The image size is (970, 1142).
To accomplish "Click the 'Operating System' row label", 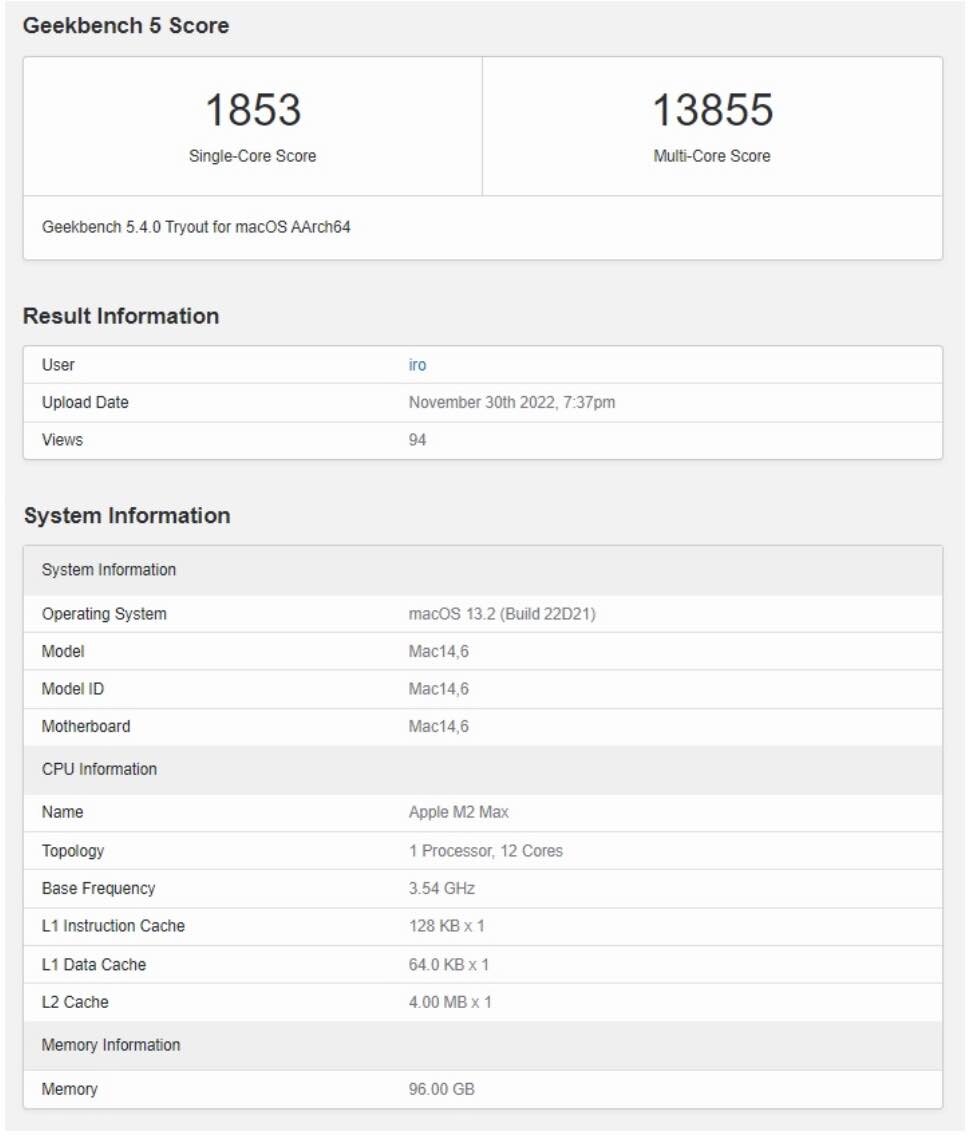I will point(104,614).
